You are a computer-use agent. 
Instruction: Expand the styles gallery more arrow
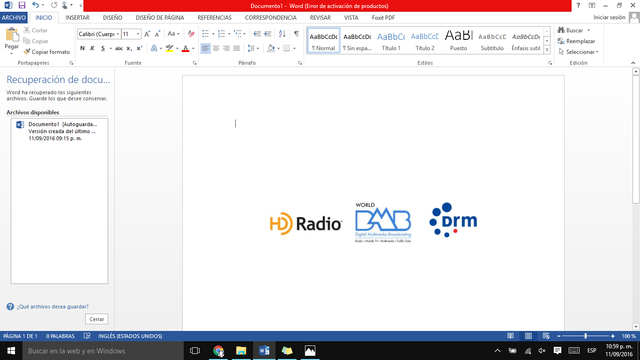point(547,50)
